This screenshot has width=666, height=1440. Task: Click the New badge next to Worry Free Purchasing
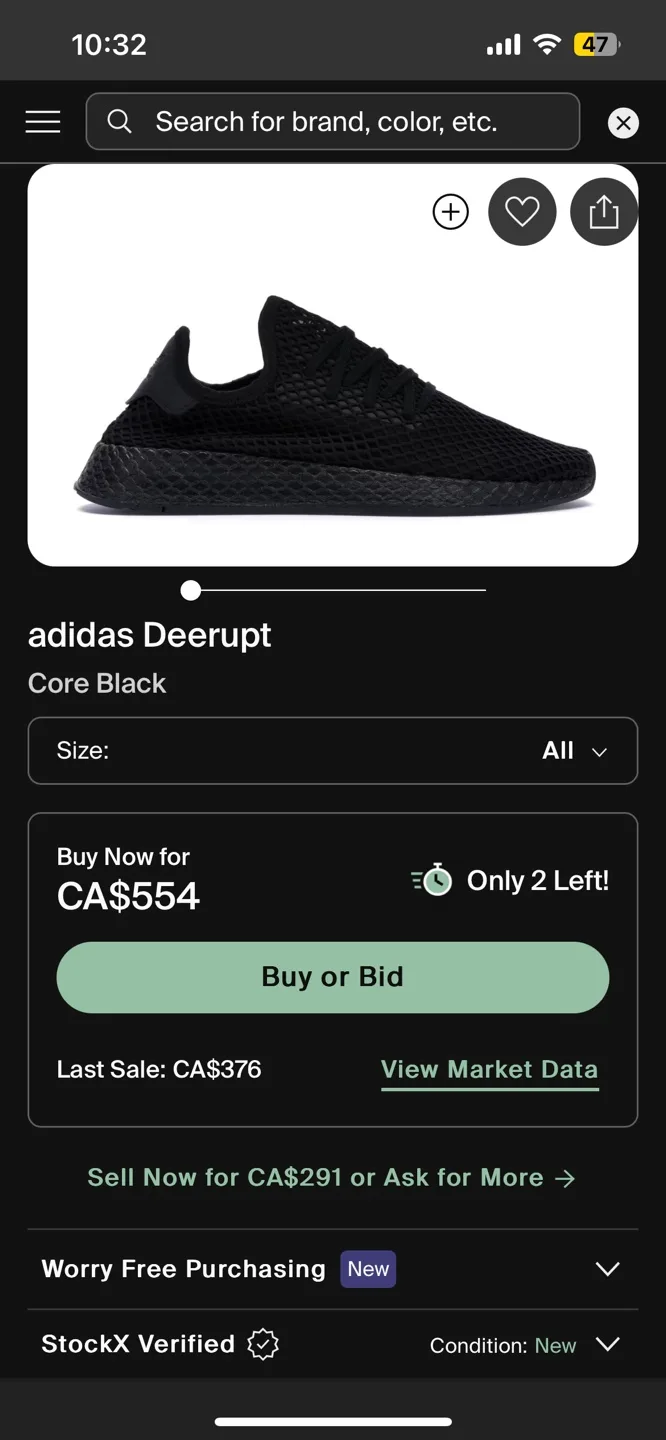367,1268
